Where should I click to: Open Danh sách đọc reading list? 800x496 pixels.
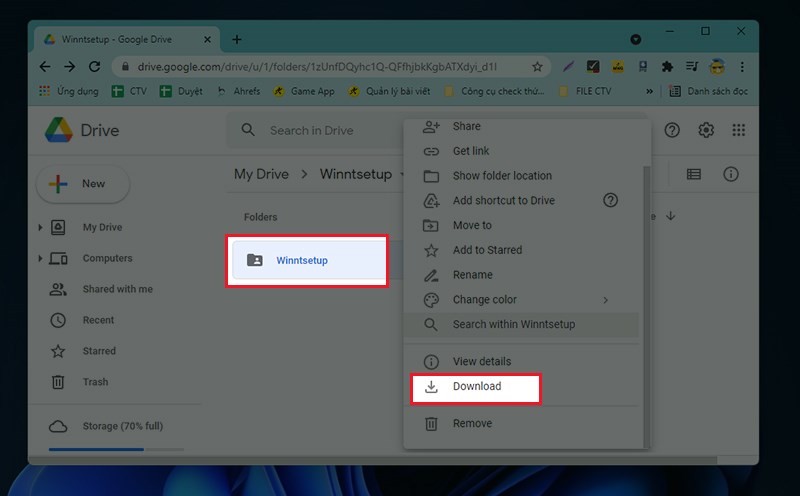click(x=708, y=91)
